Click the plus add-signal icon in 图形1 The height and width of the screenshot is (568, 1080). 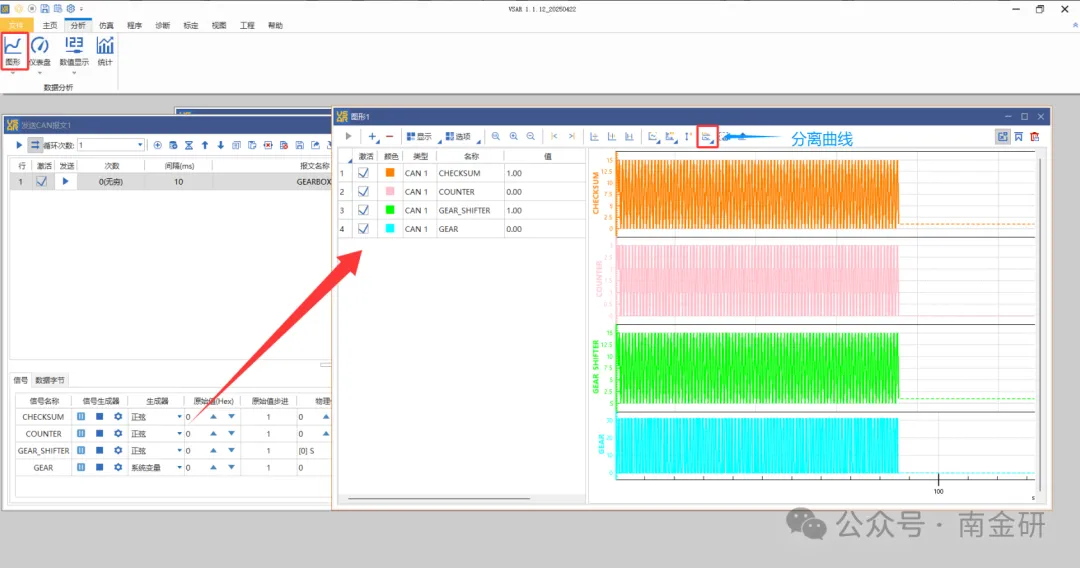tap(373, 136)
